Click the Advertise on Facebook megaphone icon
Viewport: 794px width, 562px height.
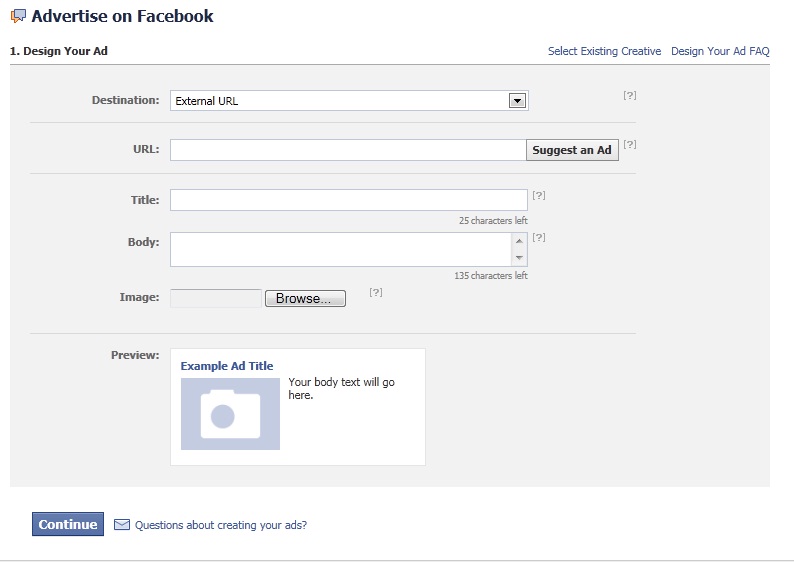pyautogui.click(x=18, y=16)
